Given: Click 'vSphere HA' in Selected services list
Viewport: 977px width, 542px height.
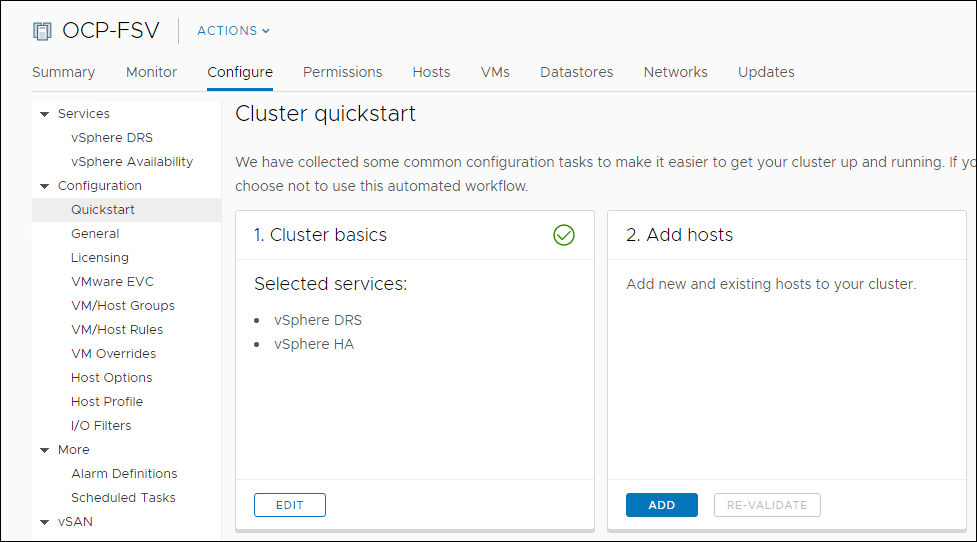Looking at the screenshot, I should [314, 345].
